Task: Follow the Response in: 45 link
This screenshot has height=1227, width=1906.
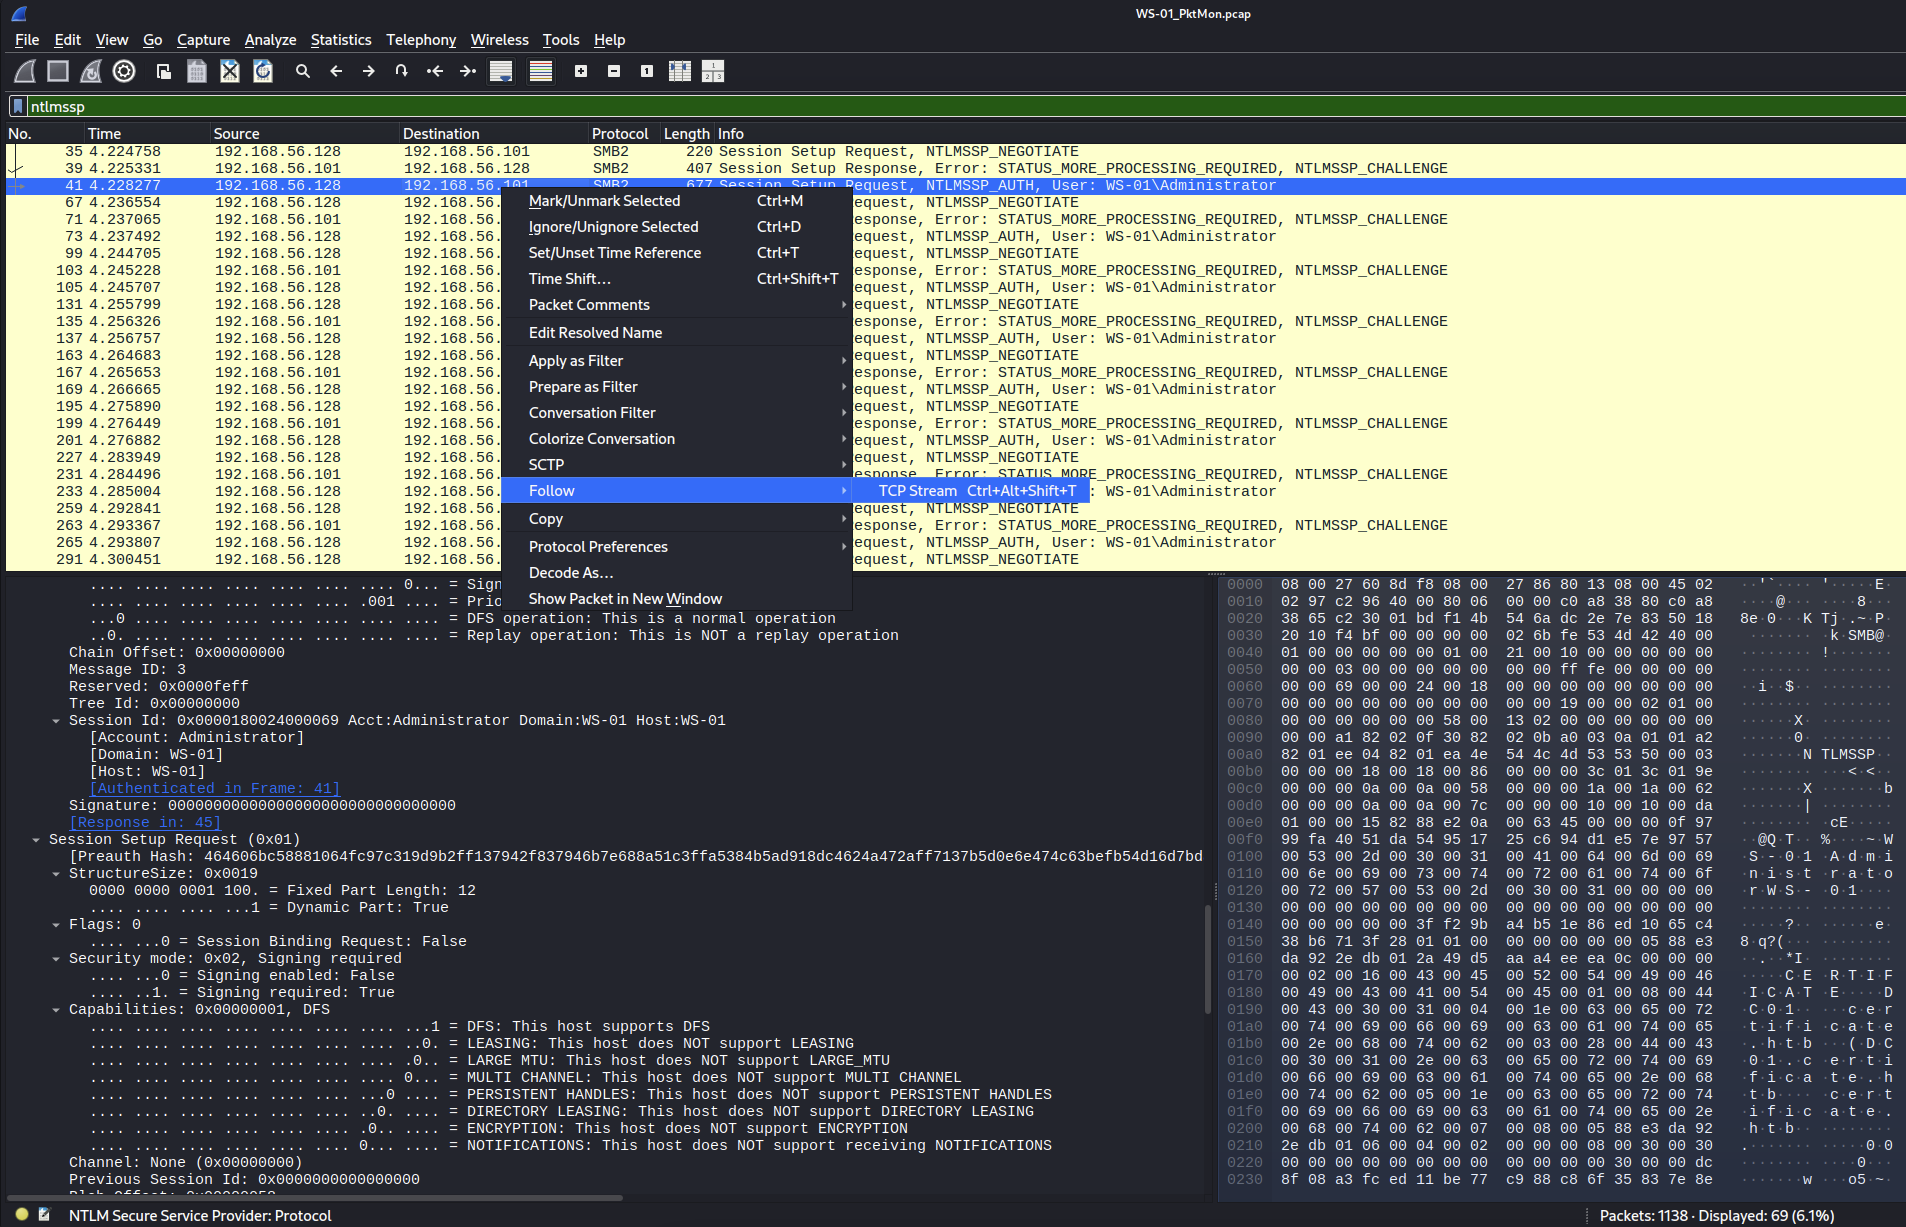Action: [x=145, y=823]
